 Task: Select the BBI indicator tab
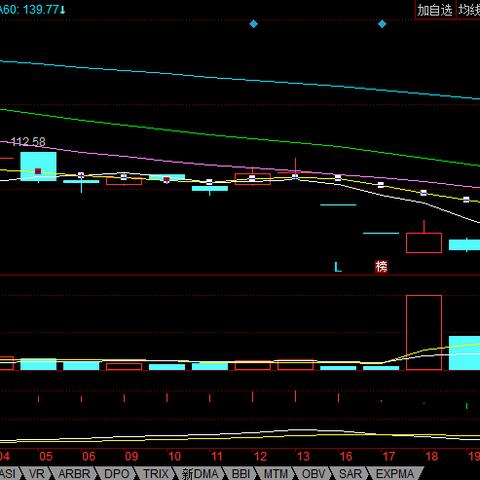(241, 474)
